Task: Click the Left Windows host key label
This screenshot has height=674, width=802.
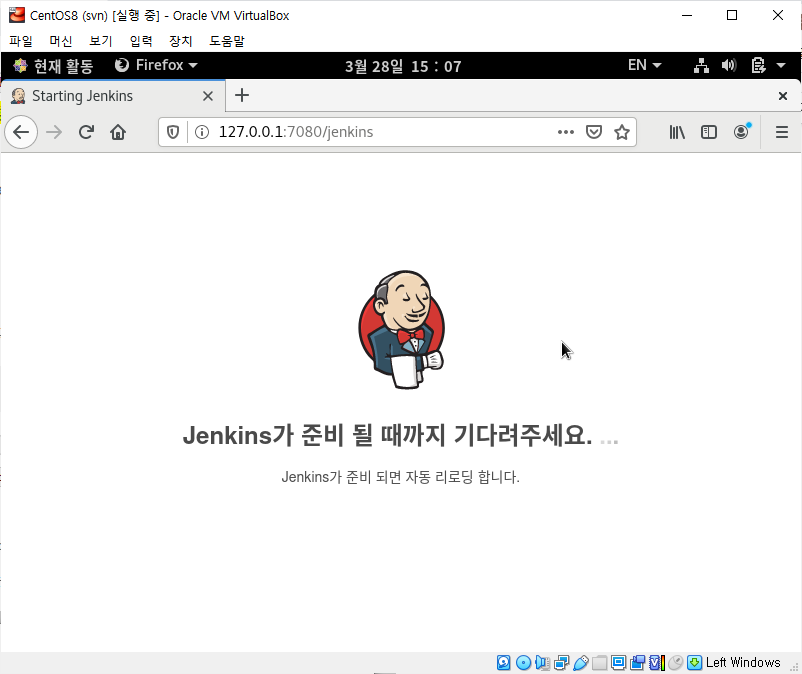Action: [743, 663]
